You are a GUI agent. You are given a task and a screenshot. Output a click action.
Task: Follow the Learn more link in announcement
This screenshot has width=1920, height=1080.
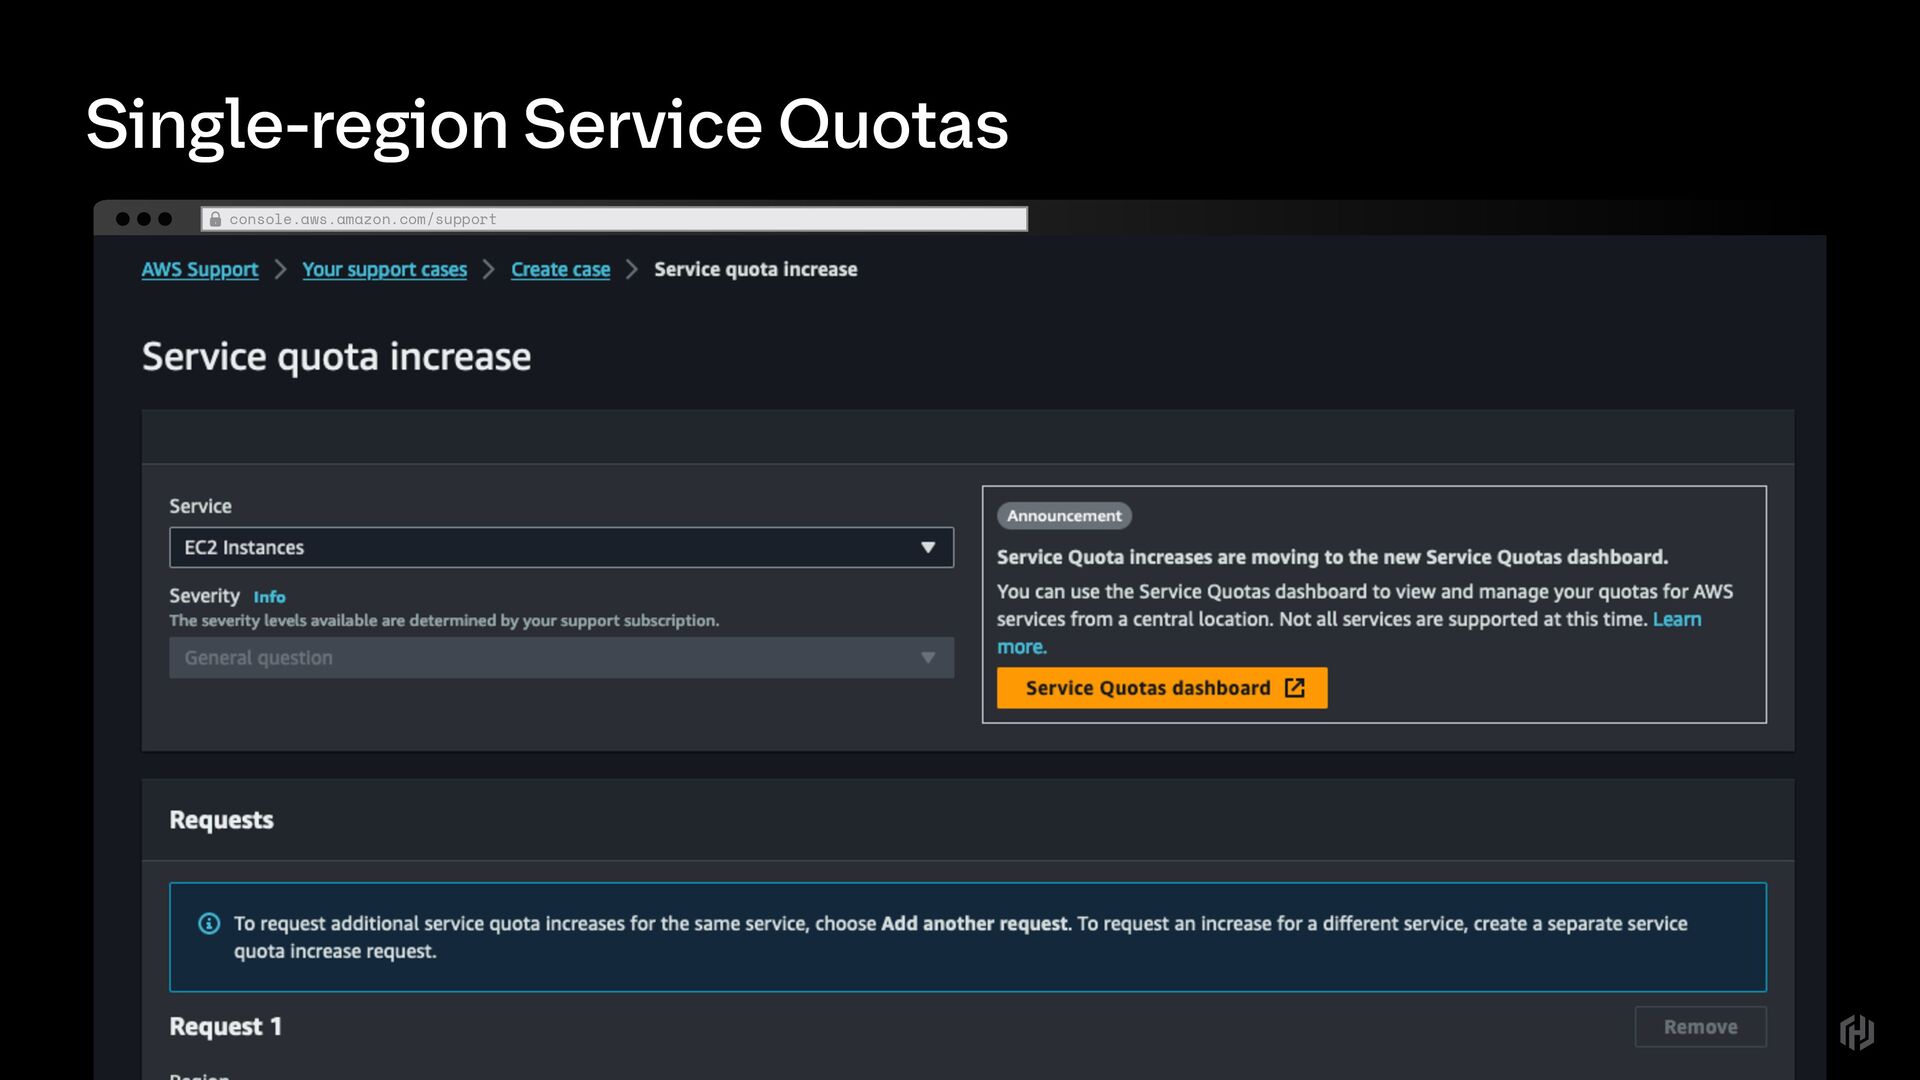coord(1677,619)
